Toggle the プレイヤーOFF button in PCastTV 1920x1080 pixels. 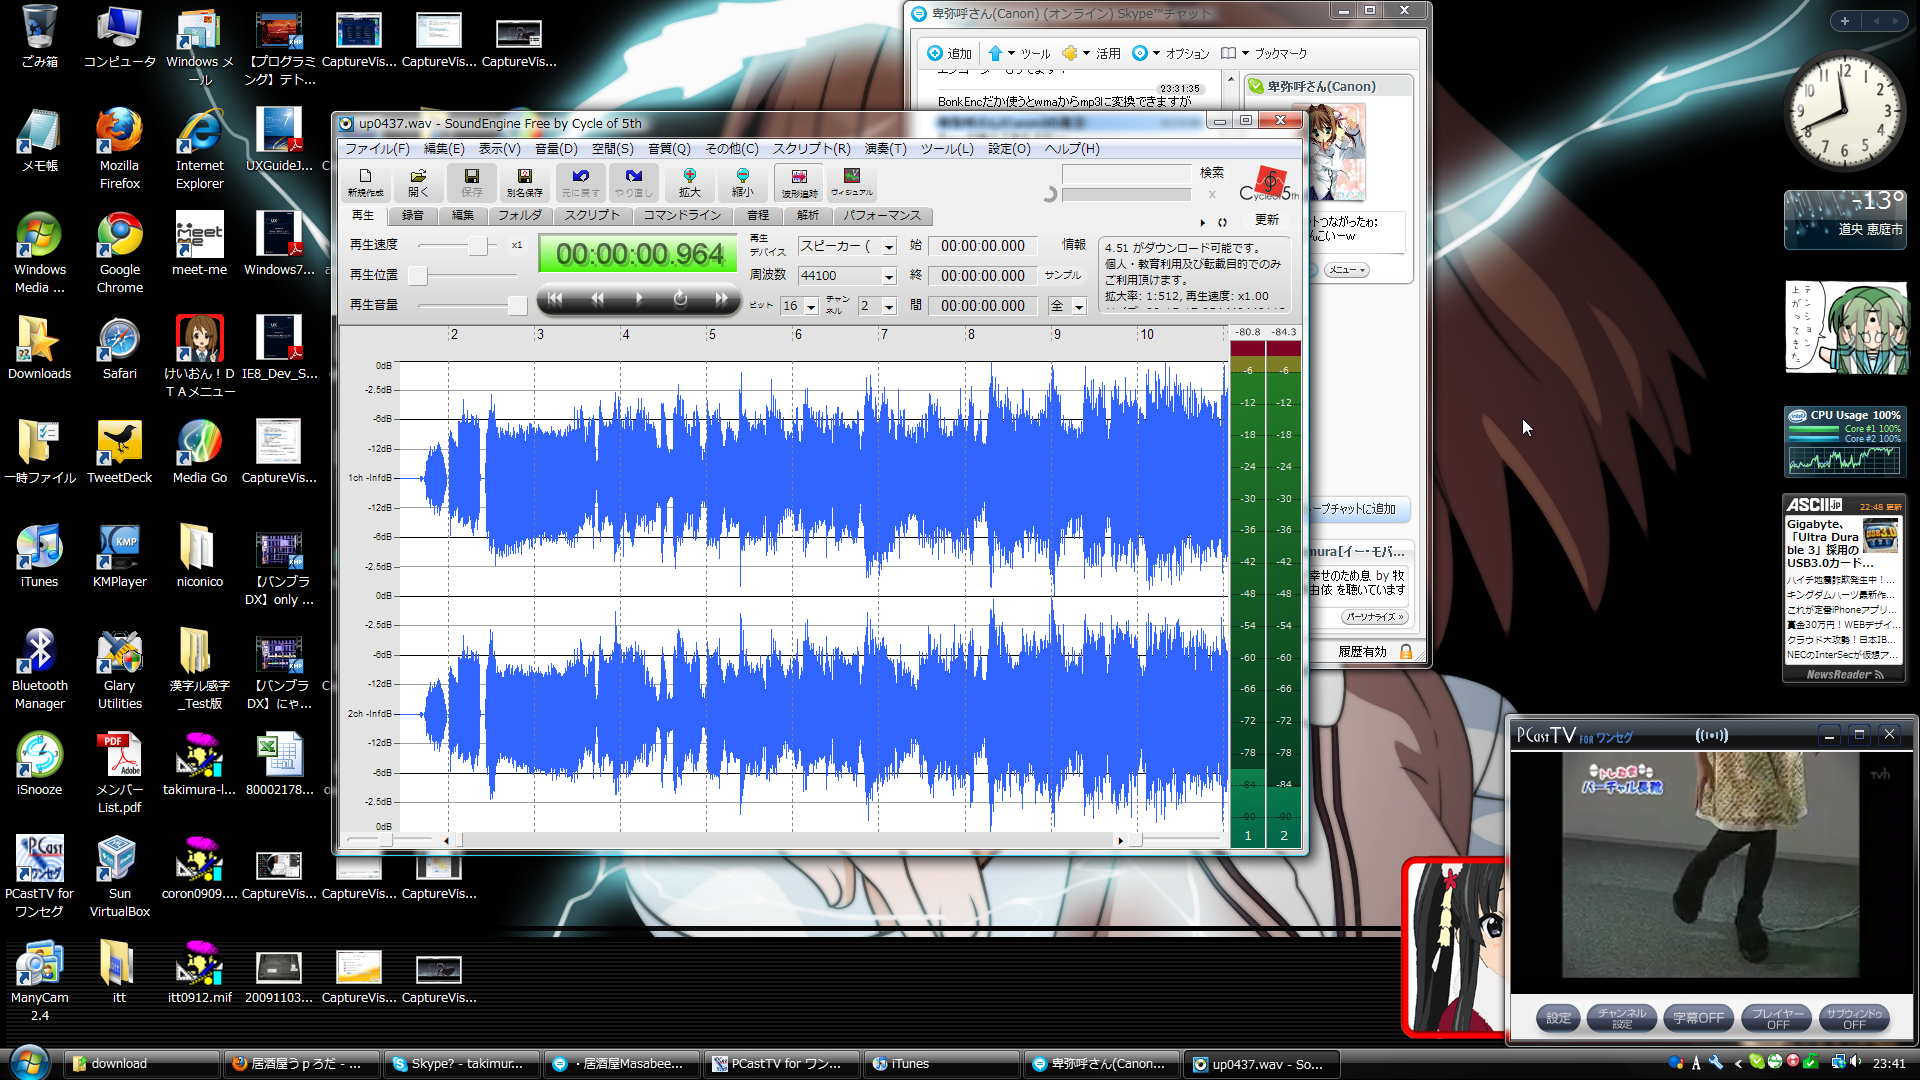pyautogui.click(x=1777, y=1018)
